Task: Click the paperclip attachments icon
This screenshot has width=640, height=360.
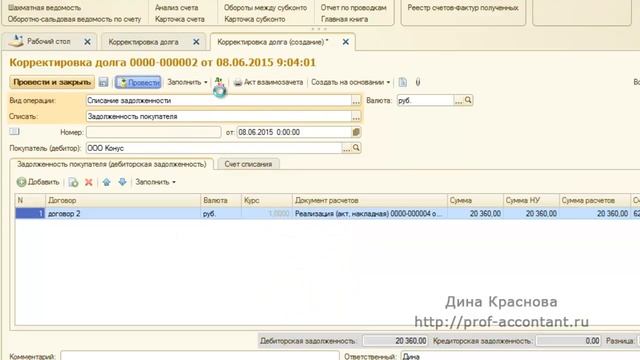Action: tap(418, 82)
